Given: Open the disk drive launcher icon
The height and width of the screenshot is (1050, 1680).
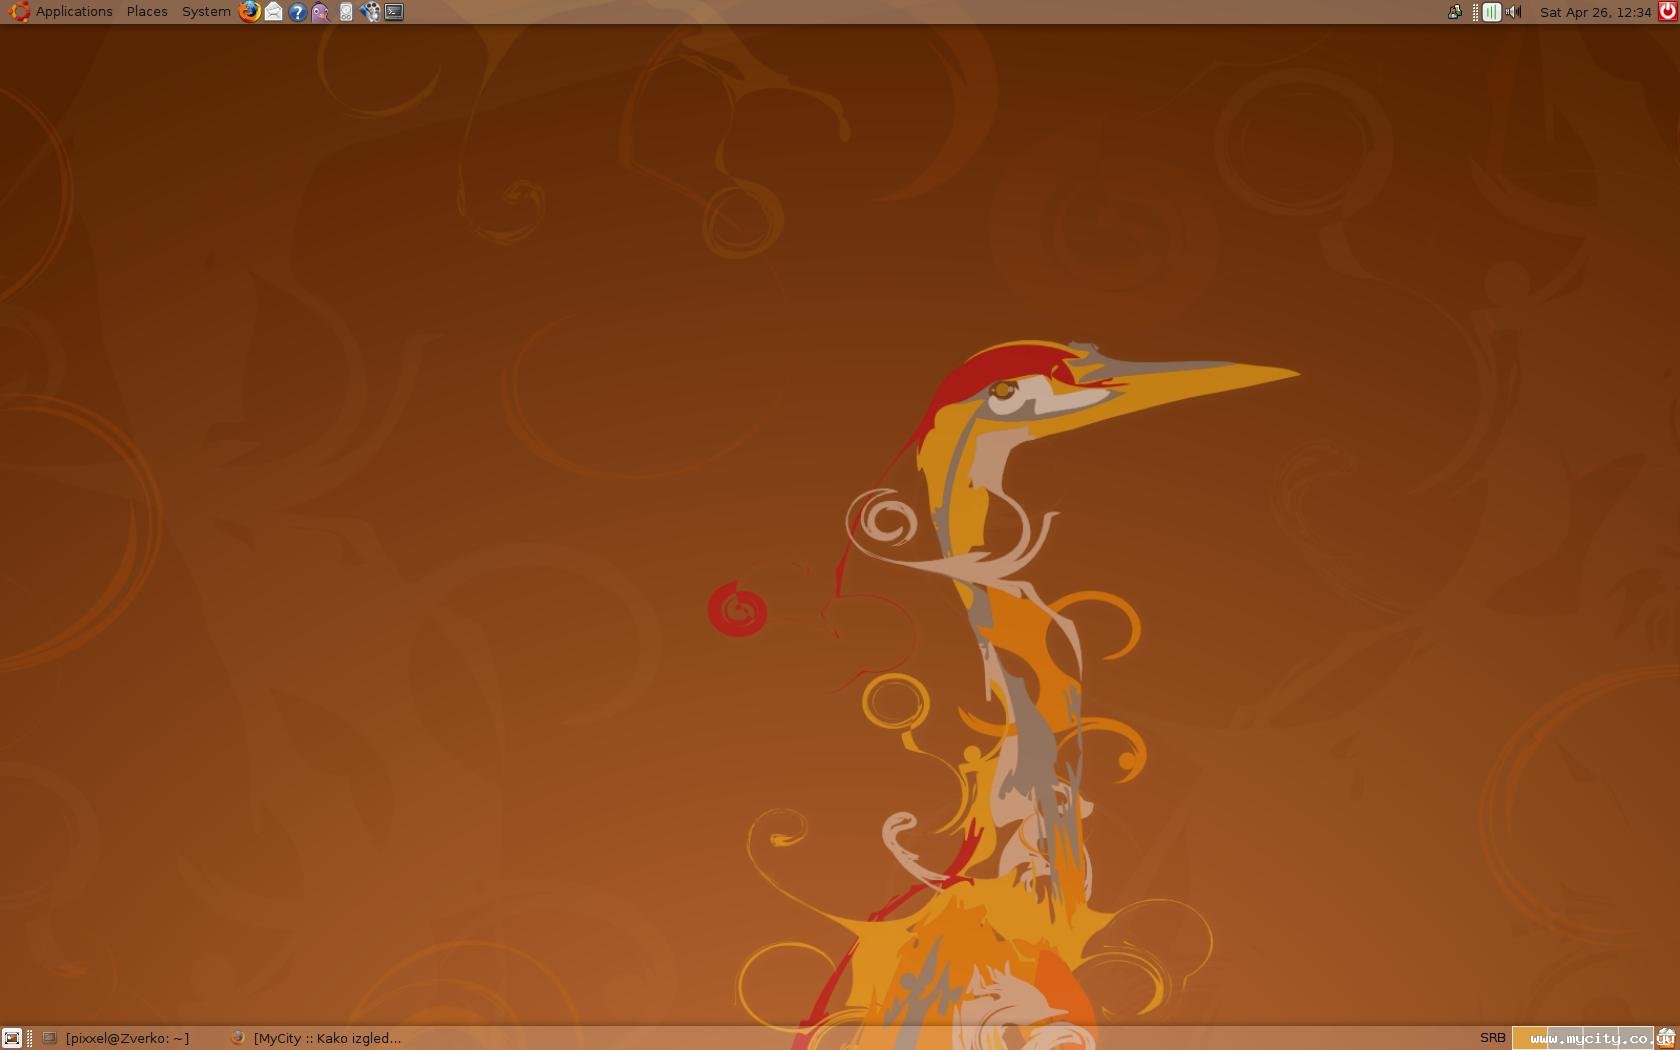Looking at the screenshot, I should [346, 12].
